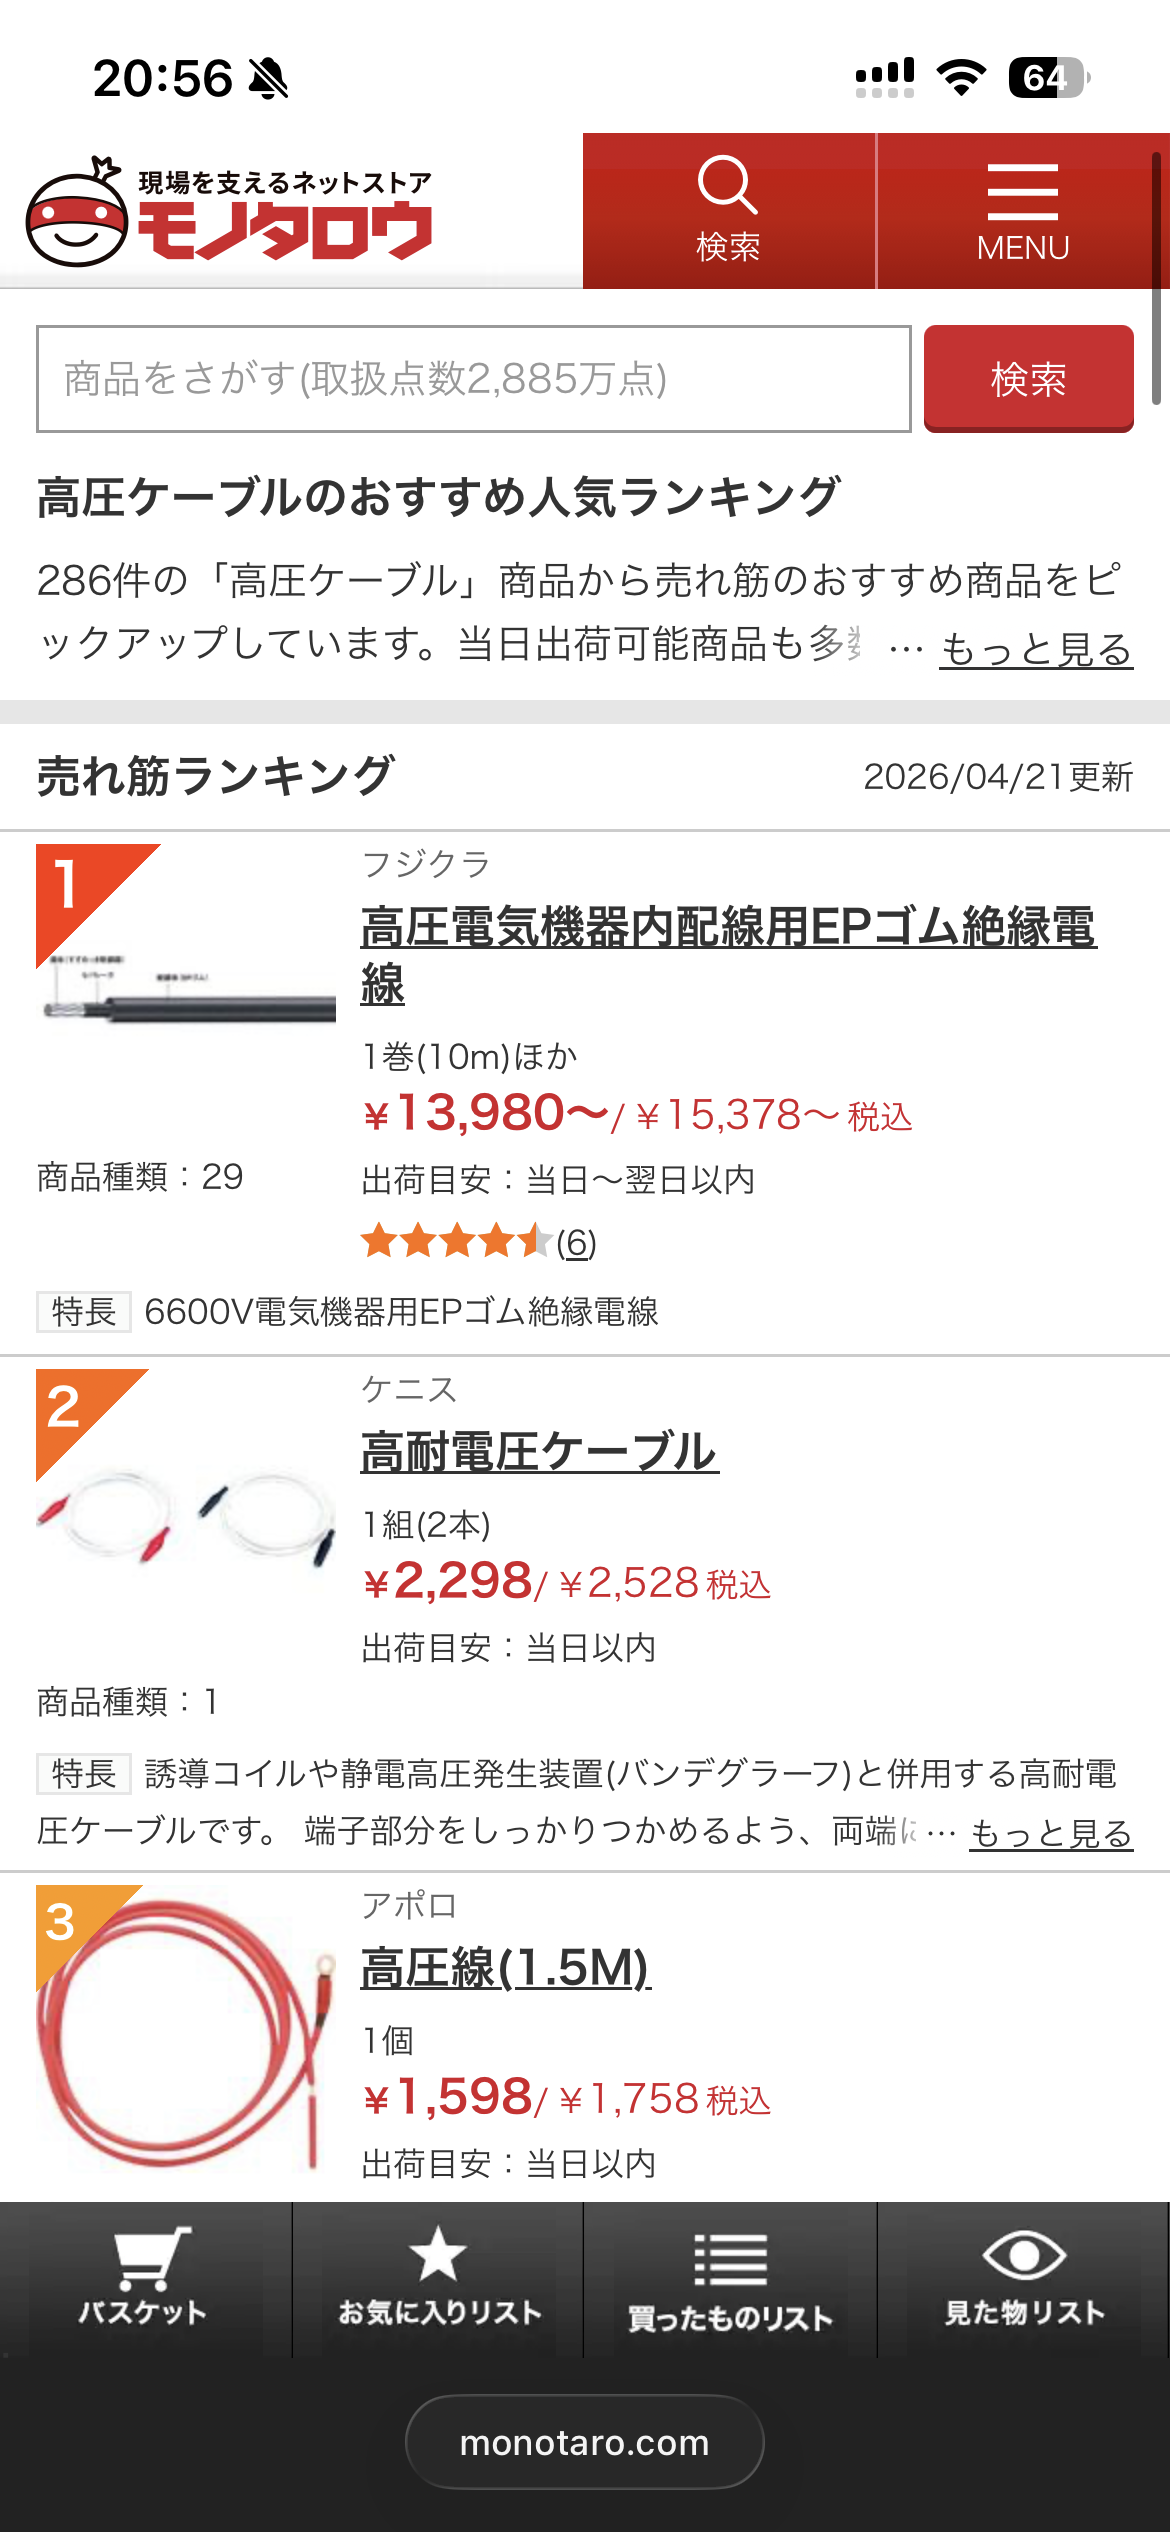Click the five-star rating icons
Viewport: 1170px width, 2532px height.
point(456,1242)
